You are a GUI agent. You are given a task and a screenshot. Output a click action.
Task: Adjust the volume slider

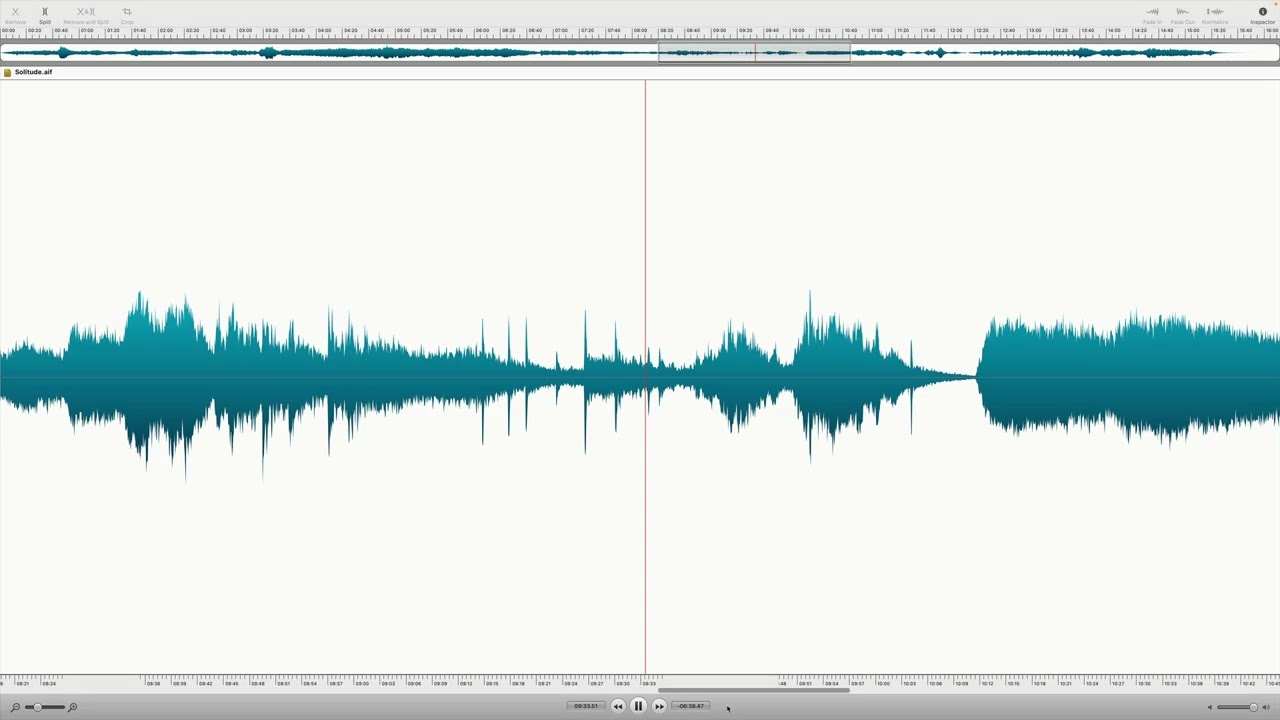point(1237,707)
